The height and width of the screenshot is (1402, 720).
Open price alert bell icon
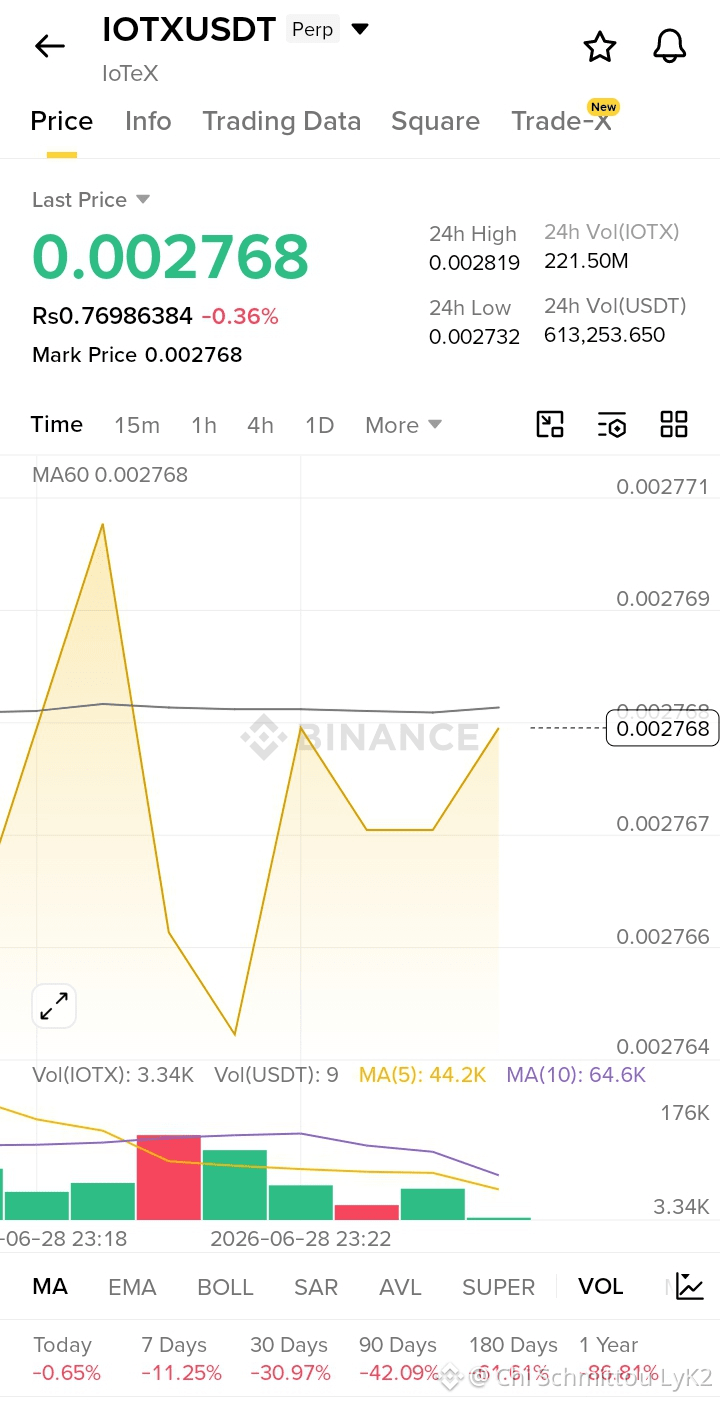tap(669, 46)
